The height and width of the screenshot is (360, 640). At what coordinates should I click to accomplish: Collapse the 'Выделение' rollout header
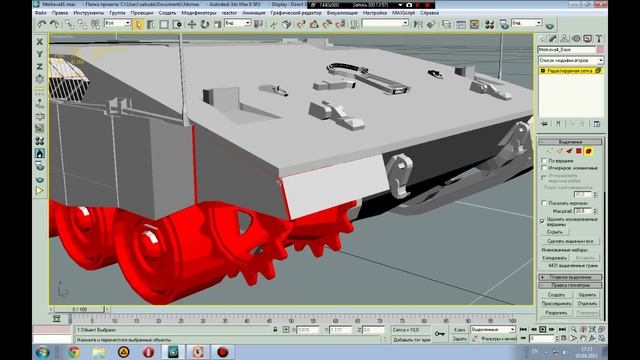tap(570, 142)
